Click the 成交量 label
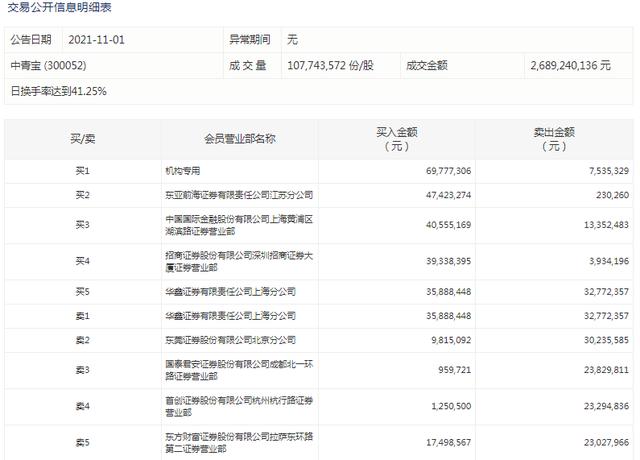 (x=247, y=65)
